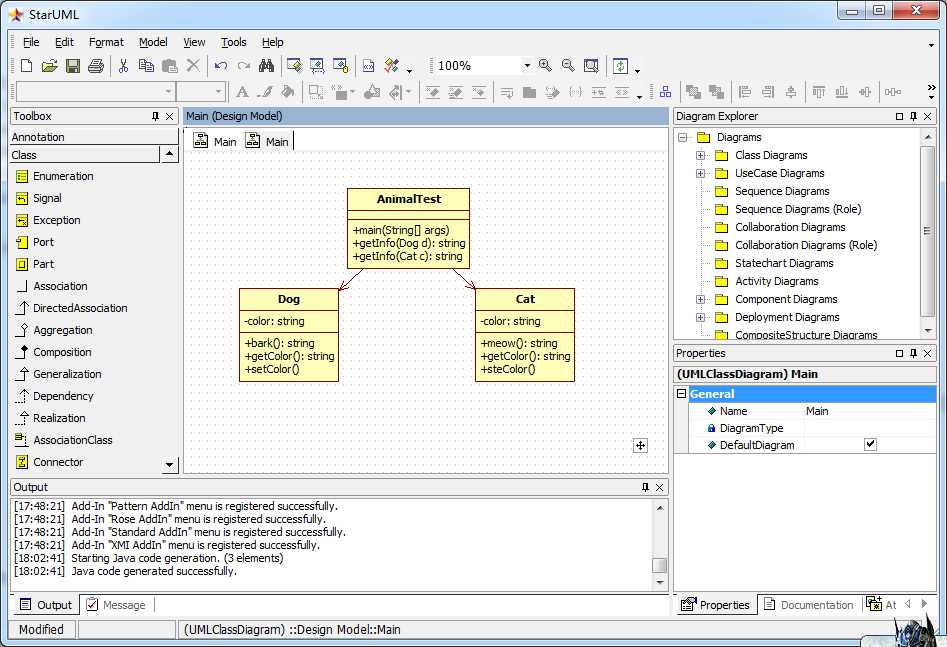Viewport: 947px width, 647px height.
Task: Click the Print icon
Action: click(x=95, y=66)
